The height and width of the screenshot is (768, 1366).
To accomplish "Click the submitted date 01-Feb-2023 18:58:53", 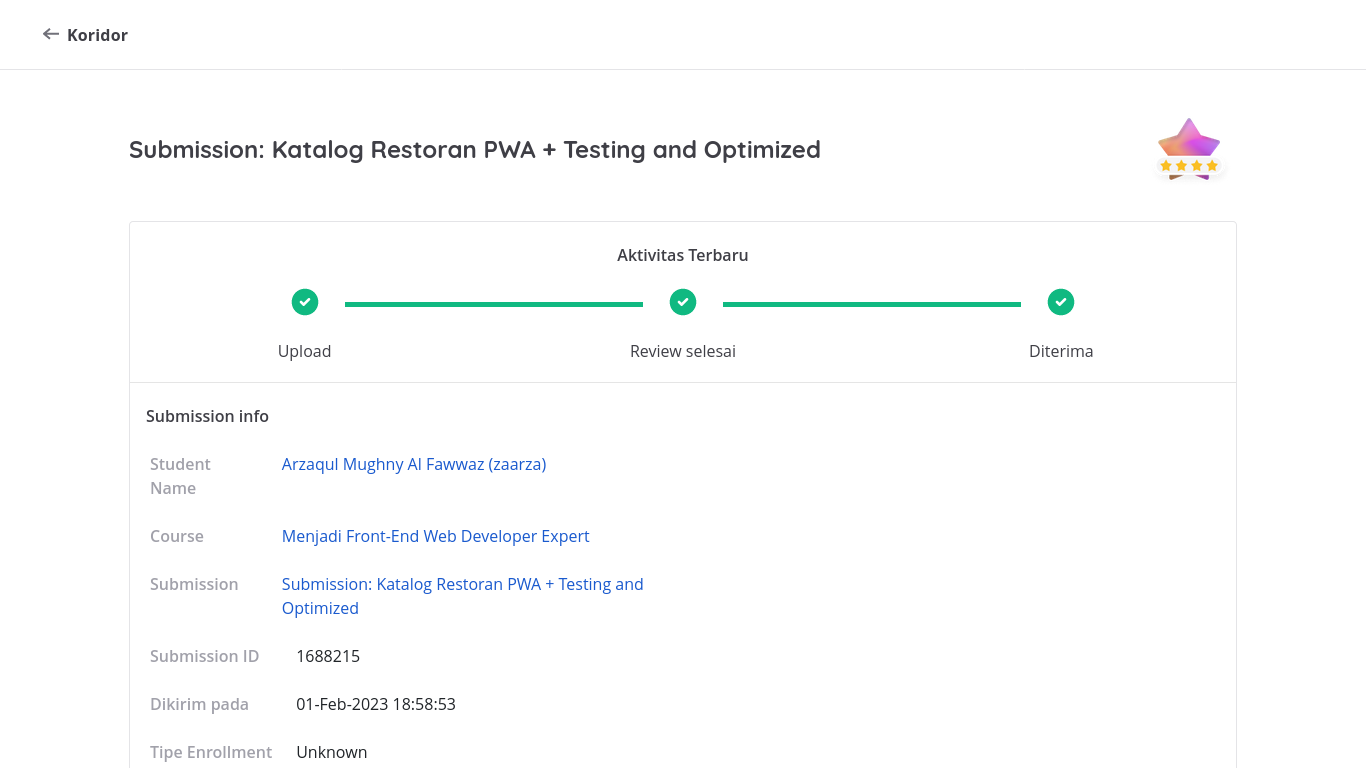I will coord(376,704).
